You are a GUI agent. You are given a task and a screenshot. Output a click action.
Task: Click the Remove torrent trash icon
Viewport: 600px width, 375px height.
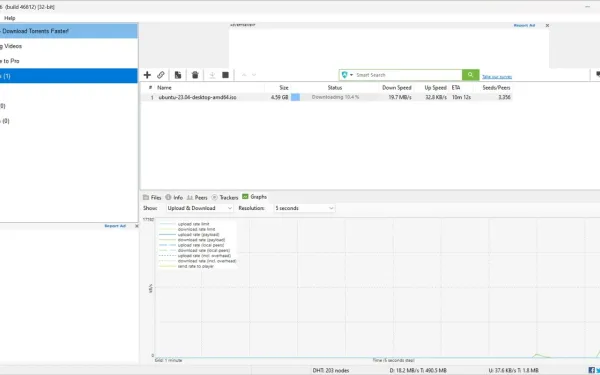pos(195,75)
